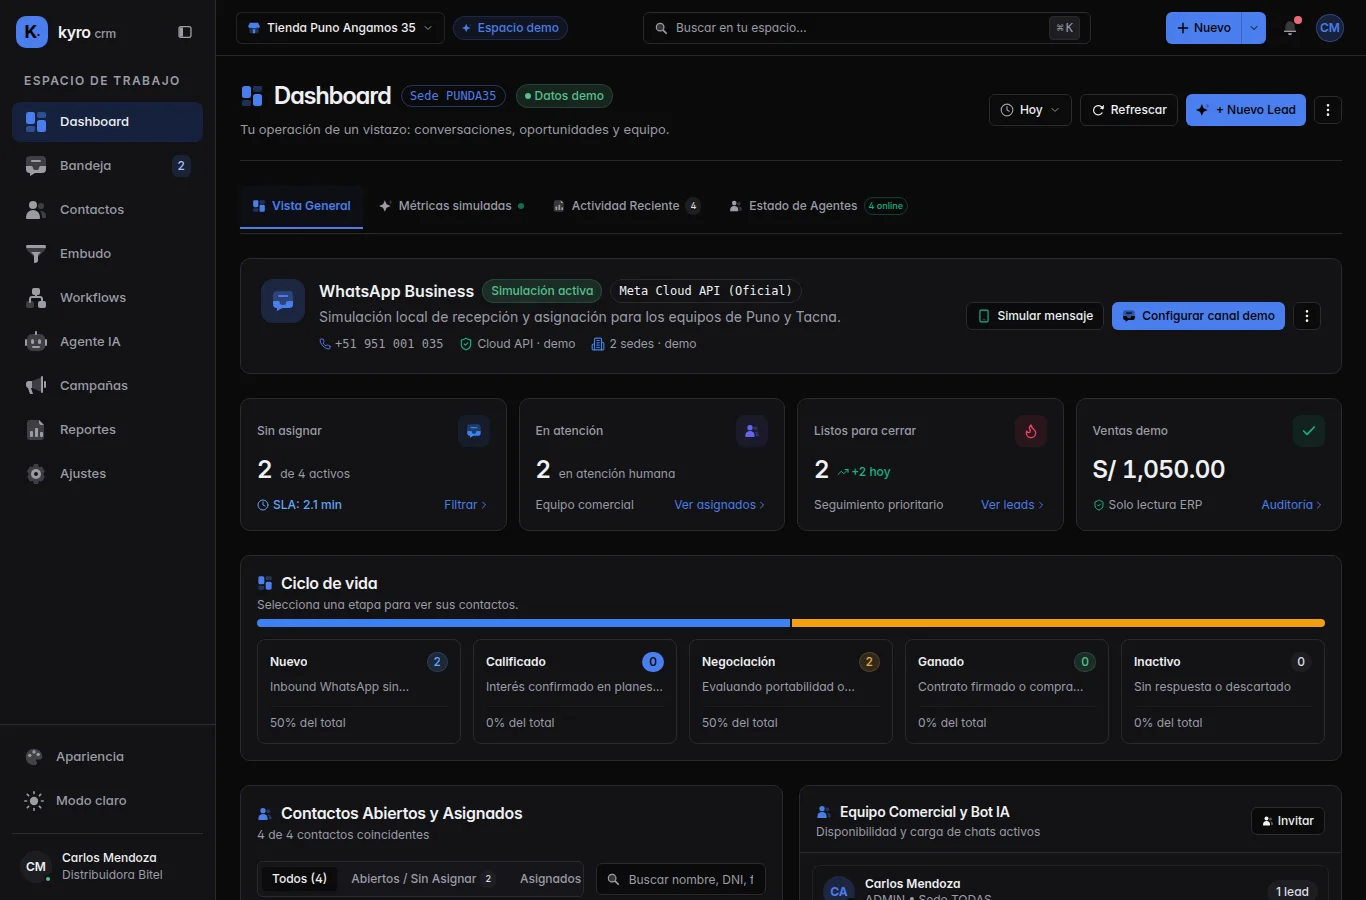Open Ajustes settings
Screen dimensions: 1366x900
107,474
